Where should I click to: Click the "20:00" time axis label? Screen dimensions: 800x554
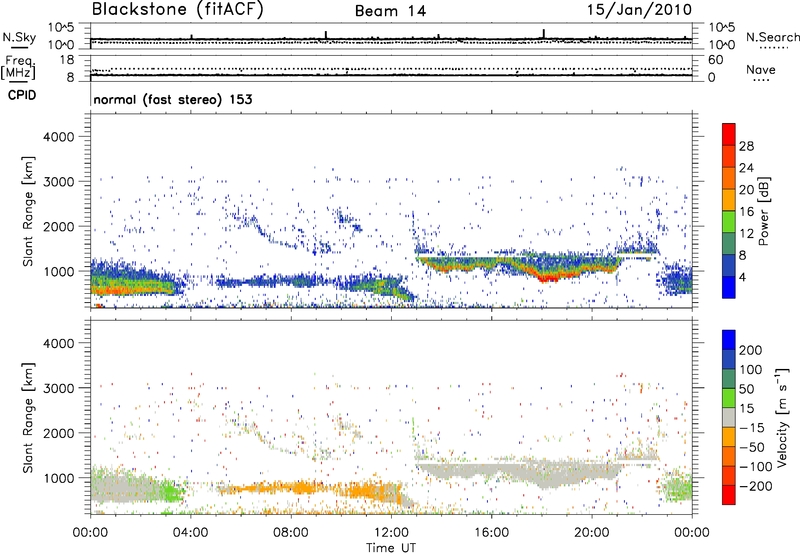click(591, 533)
